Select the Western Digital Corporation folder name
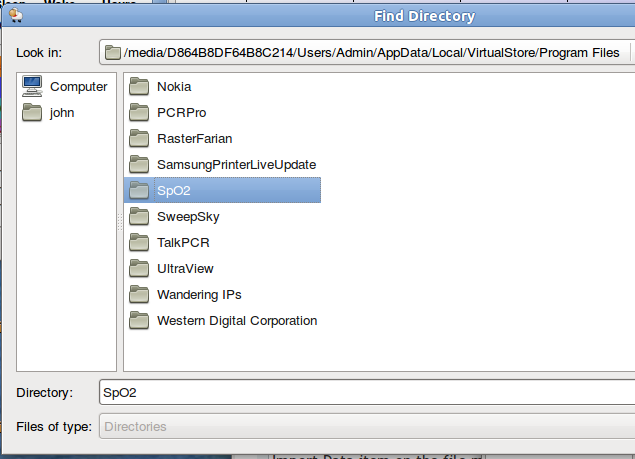This screenshot has height=459, width=635. point(237,320)
